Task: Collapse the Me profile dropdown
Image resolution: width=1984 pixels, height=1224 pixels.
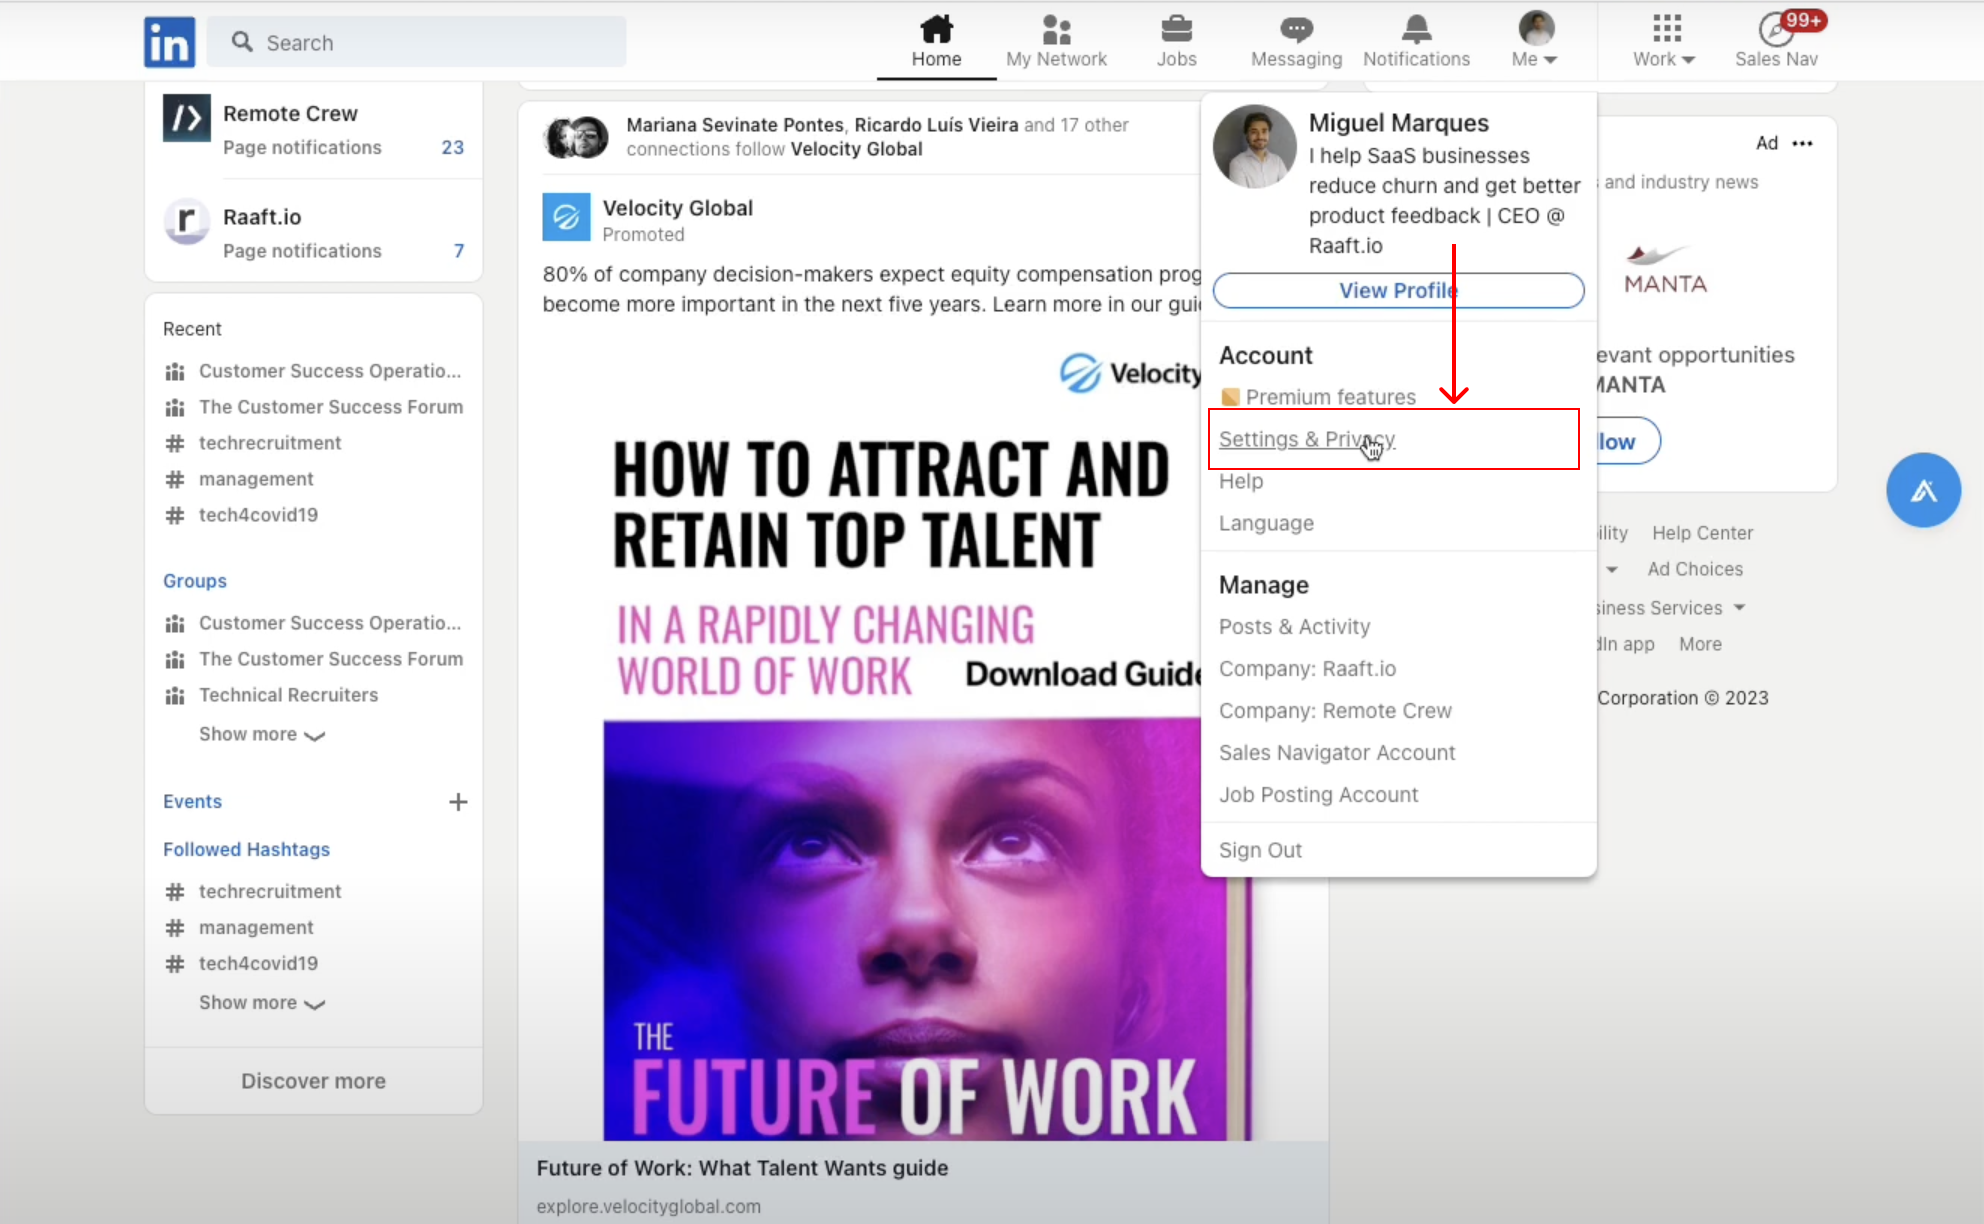Action: (1535, 41)
